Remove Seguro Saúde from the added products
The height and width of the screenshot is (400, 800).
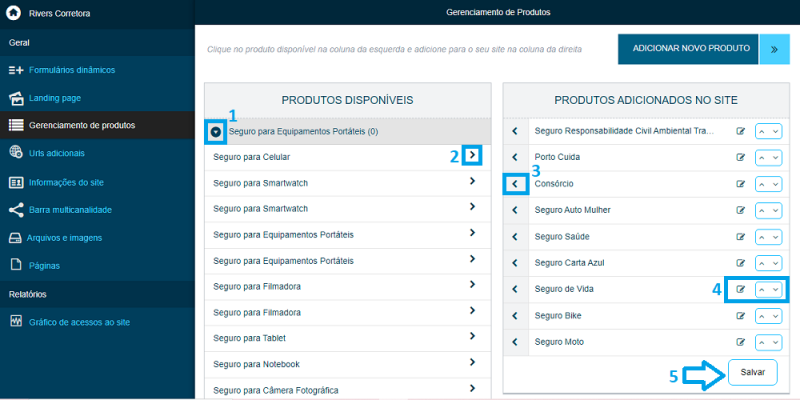click(x=515, y=237)
